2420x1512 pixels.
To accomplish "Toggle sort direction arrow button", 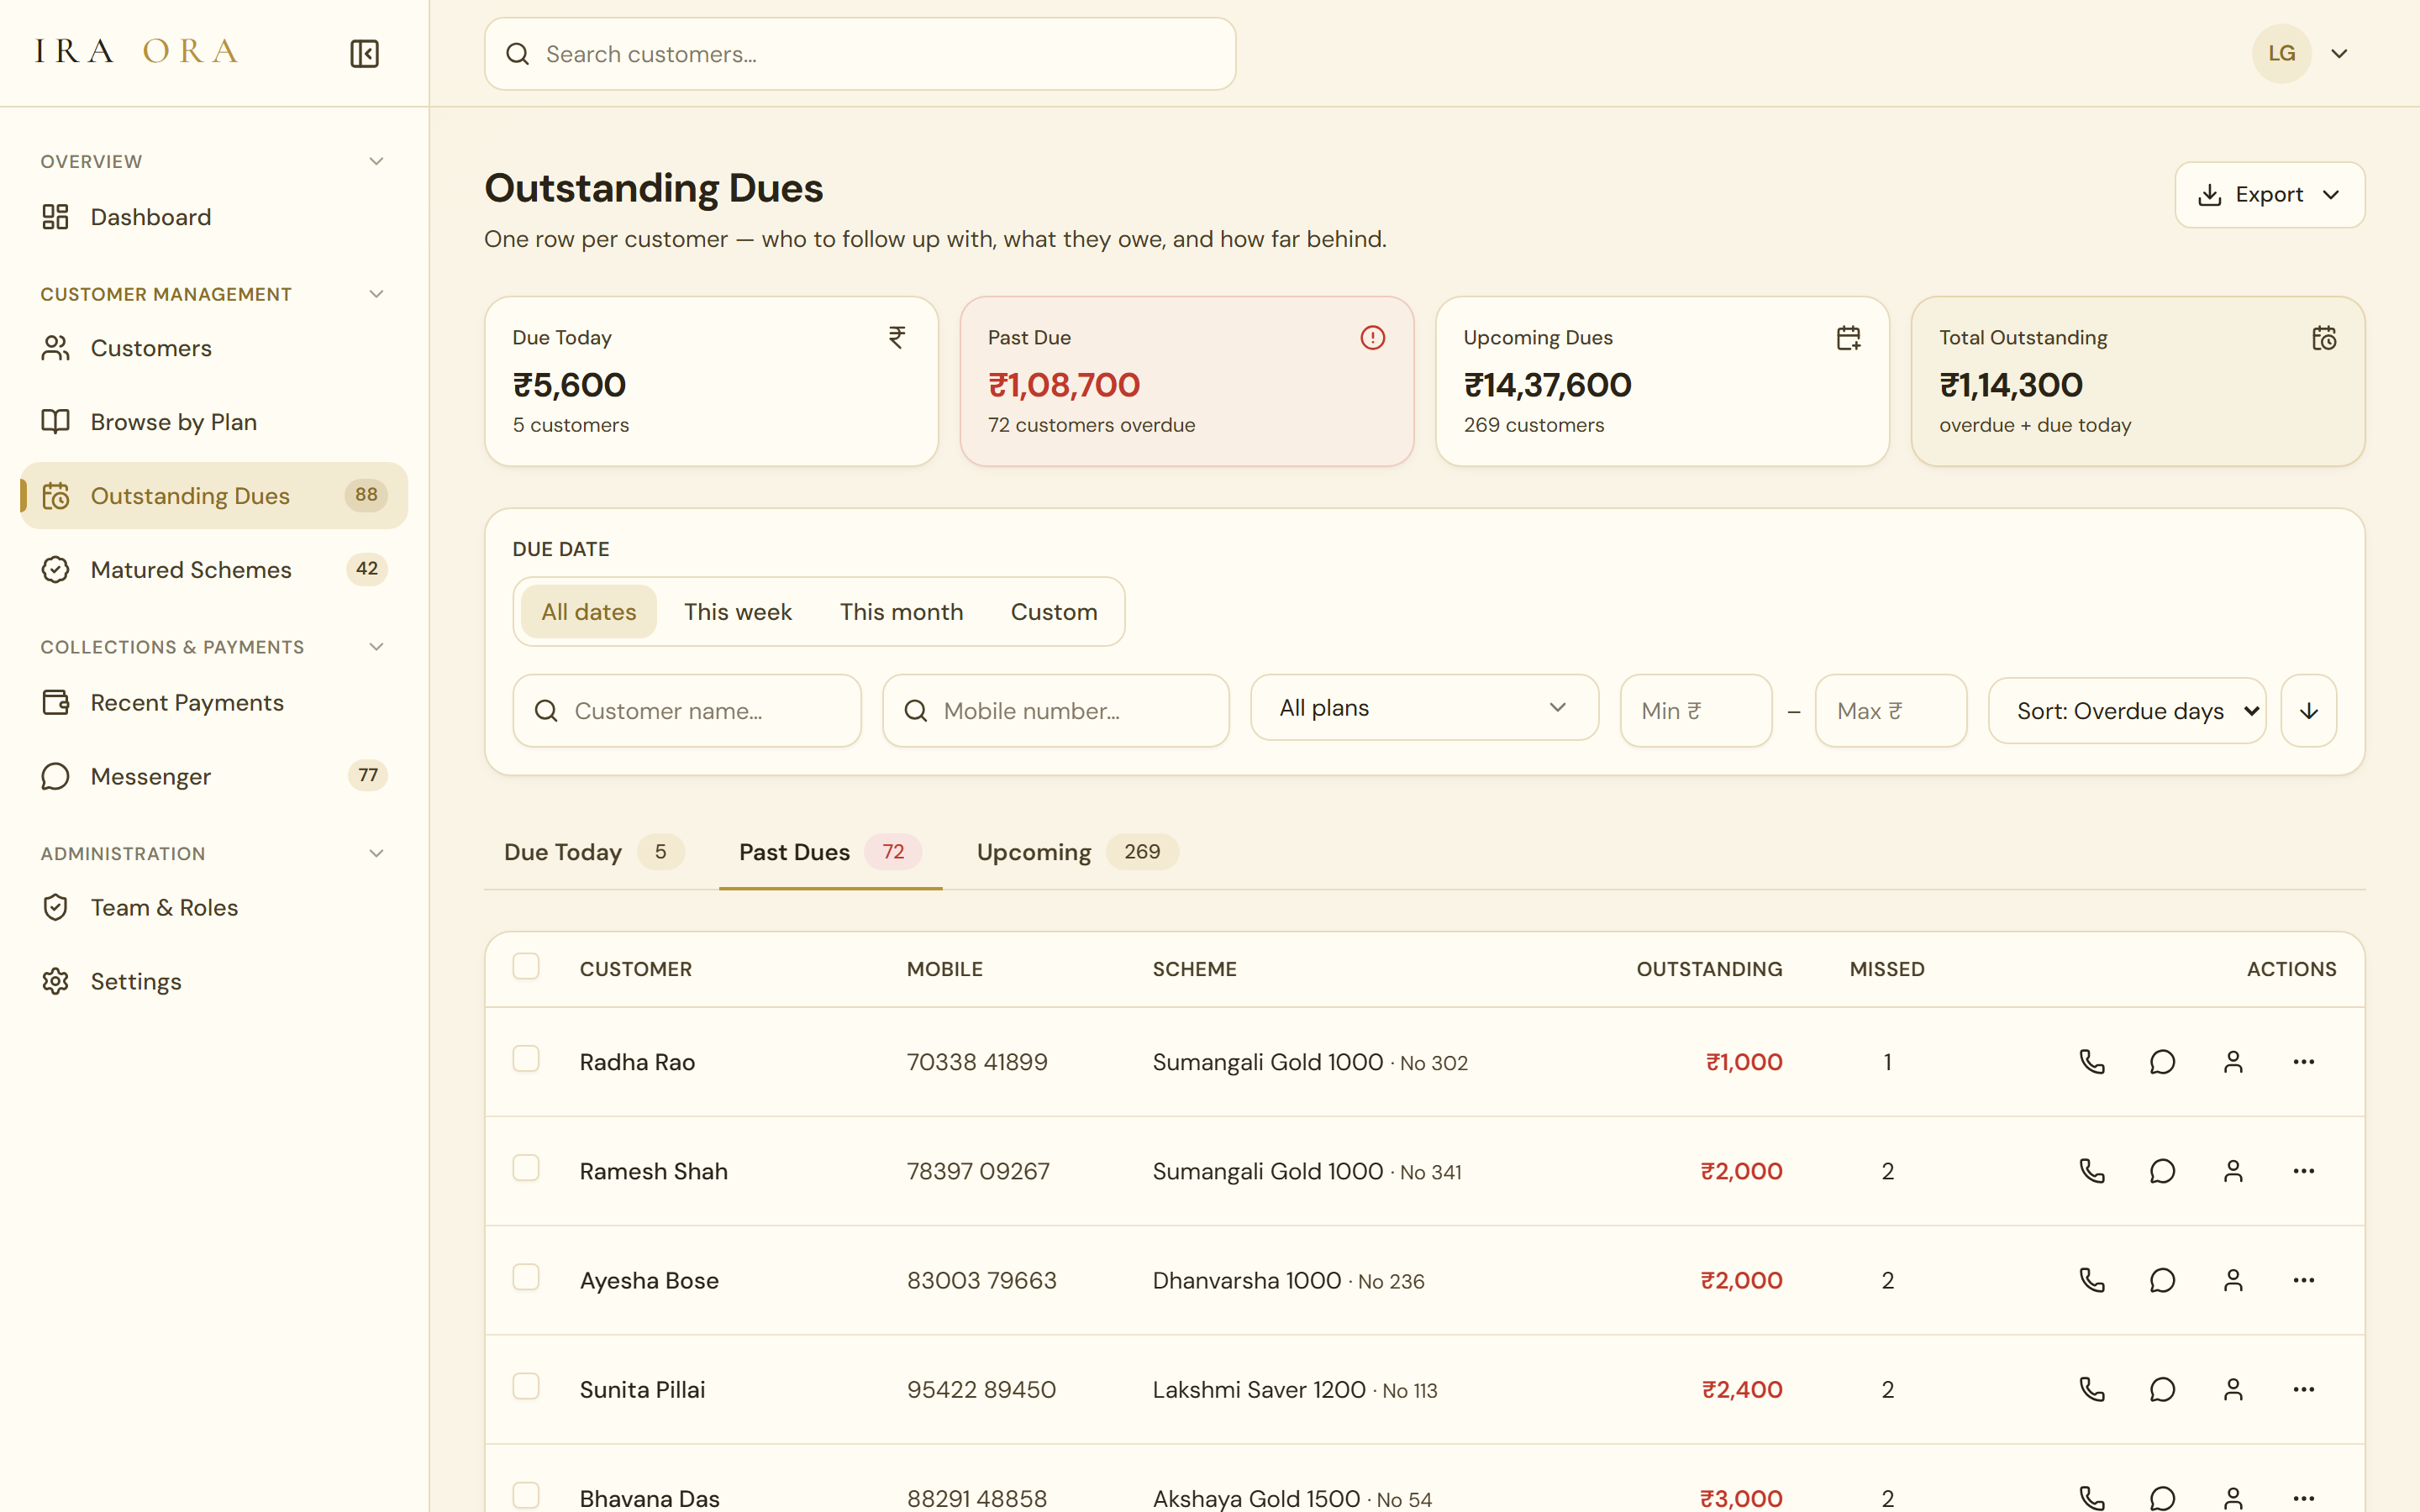I will pyautogui.click(x=2308, y=711).
